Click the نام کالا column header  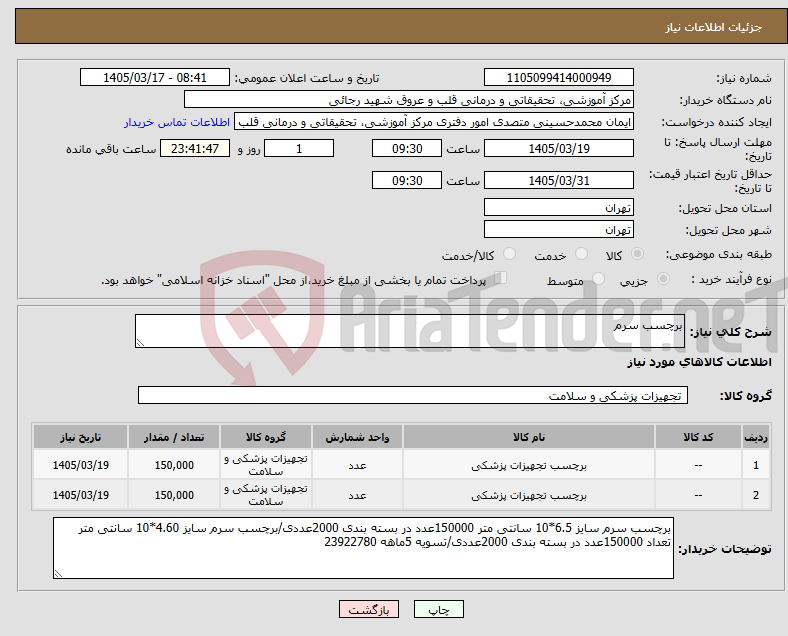click(529, 437)
